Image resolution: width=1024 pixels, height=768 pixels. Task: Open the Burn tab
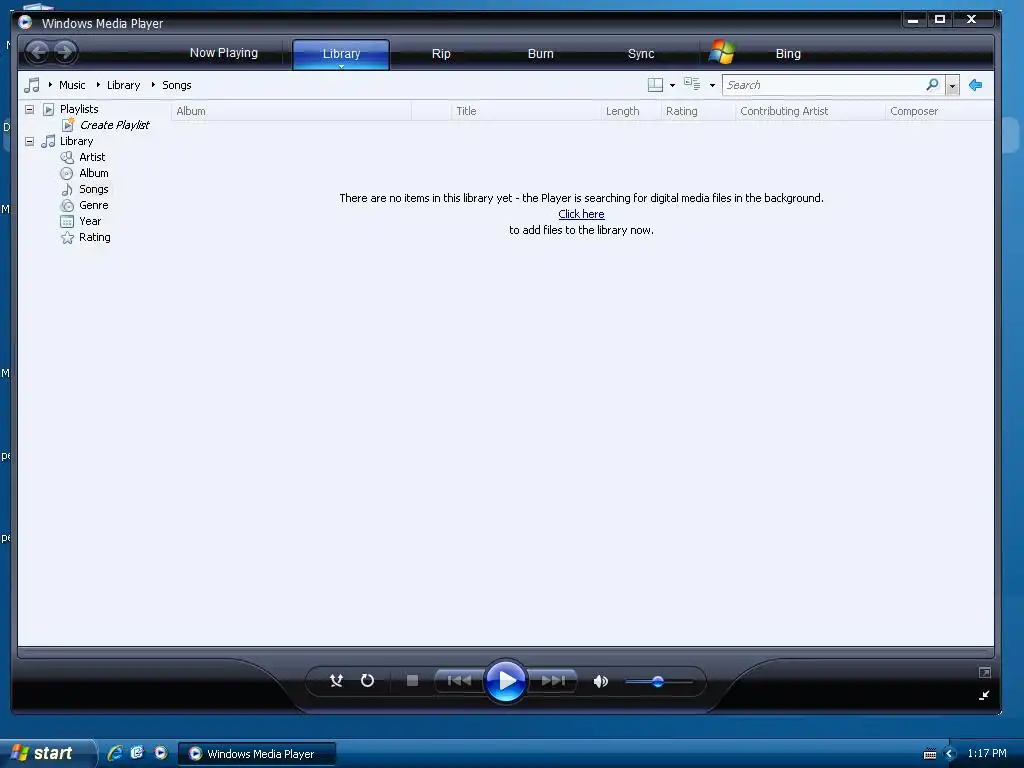click(x=540, y=54)
